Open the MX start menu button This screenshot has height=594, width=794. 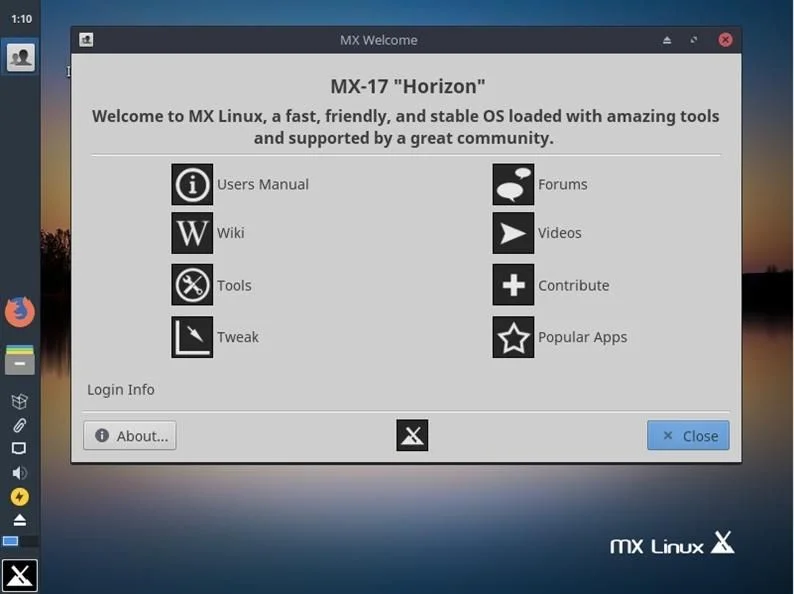tap(20, 576)
